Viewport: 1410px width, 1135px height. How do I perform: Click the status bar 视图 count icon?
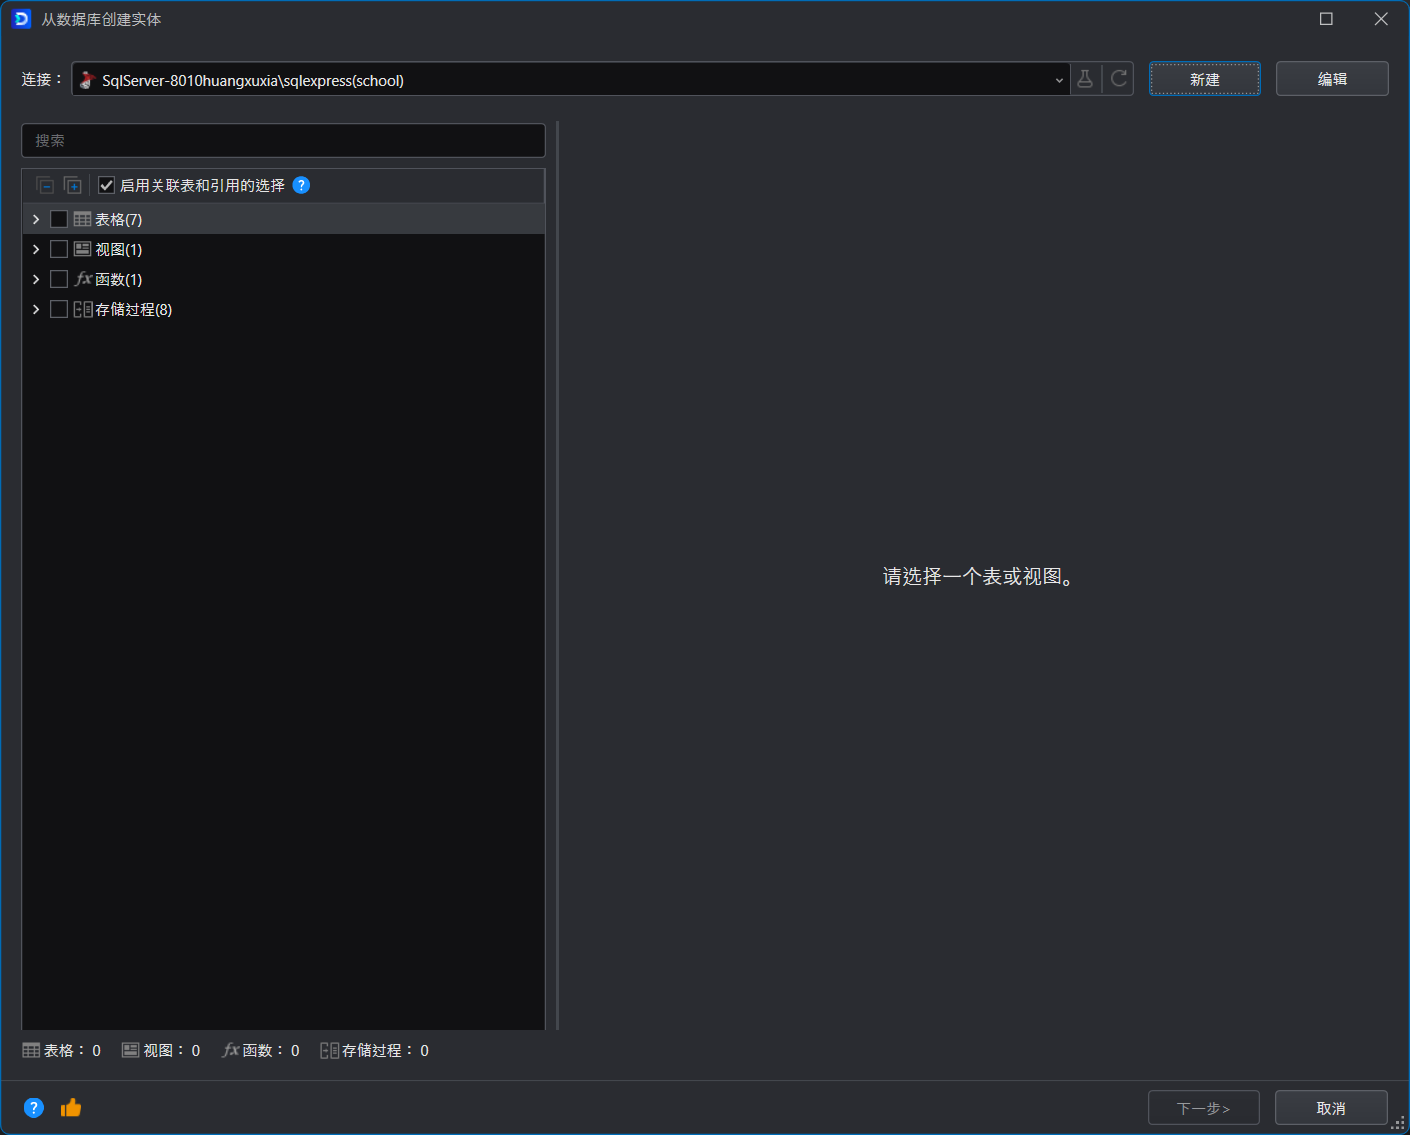pos(130,1050)
